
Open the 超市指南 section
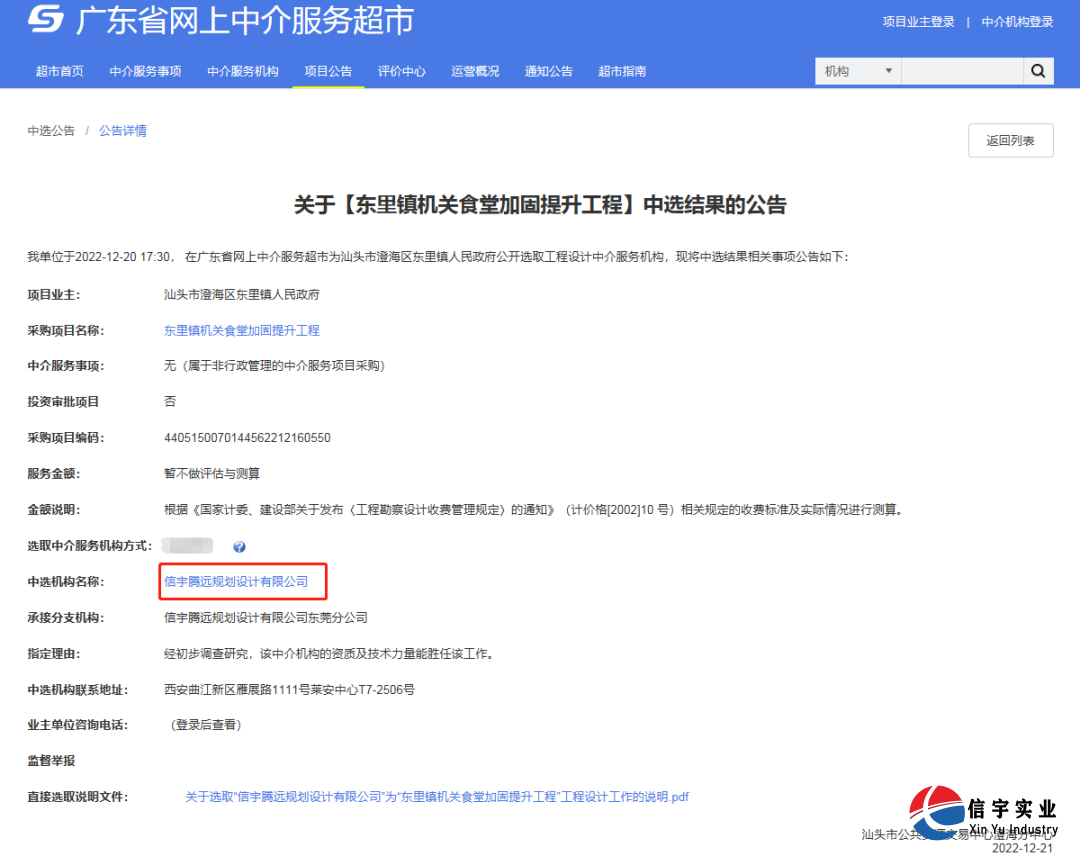(621, 71)
